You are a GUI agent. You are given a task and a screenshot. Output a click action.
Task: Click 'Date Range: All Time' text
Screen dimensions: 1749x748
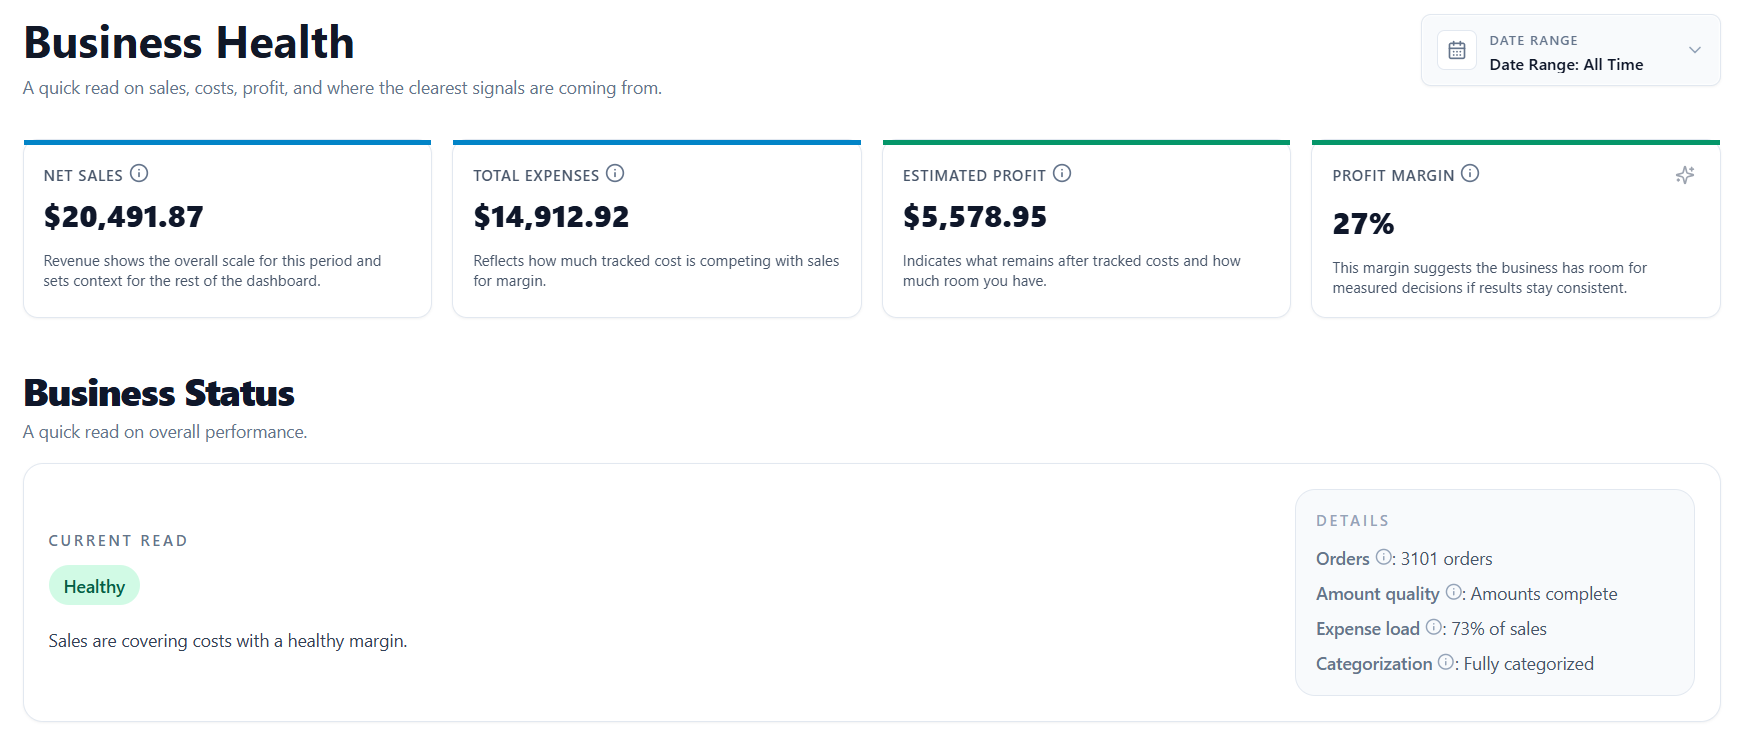(1566, 65)
